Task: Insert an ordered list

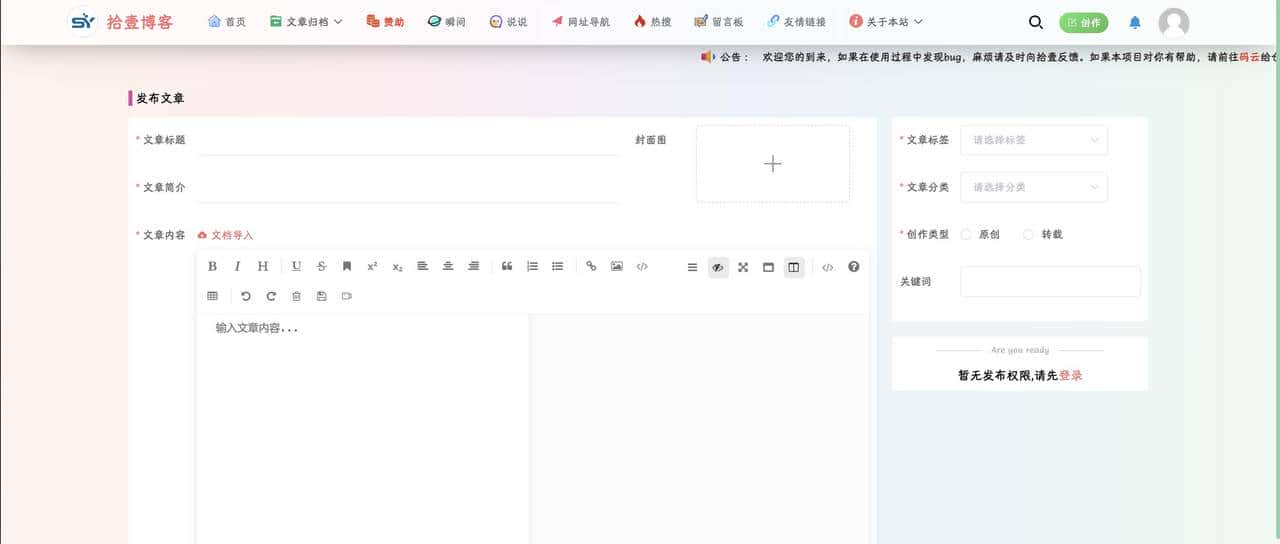Action: click(x=532, y=267)
